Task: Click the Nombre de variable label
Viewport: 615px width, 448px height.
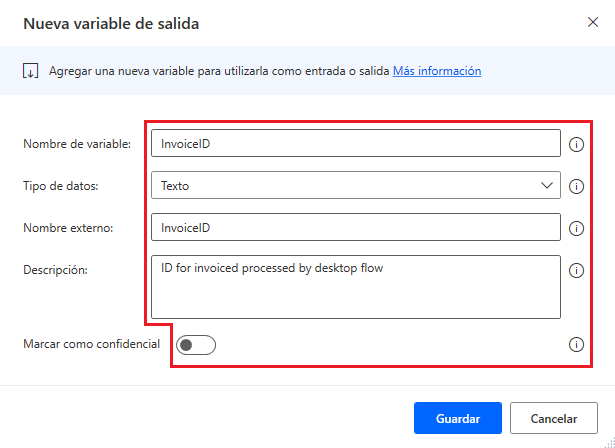Action: [x=77, y=144]
